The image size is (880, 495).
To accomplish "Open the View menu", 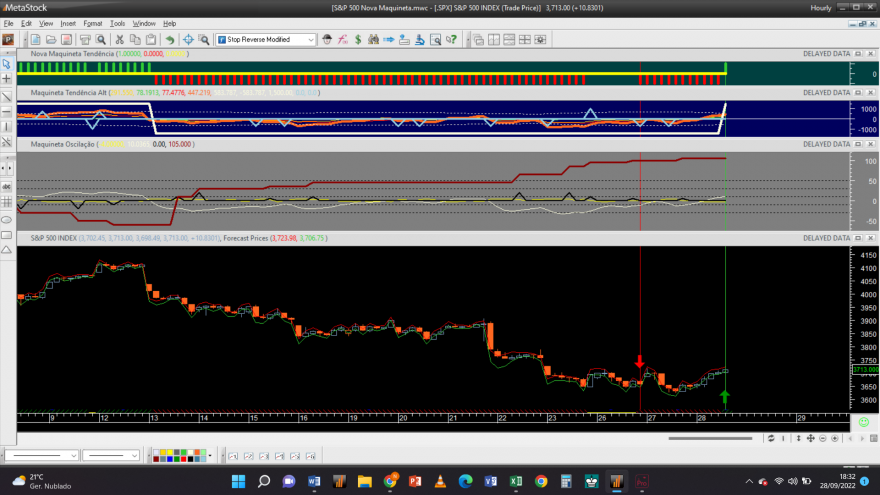I will [46, 24].
